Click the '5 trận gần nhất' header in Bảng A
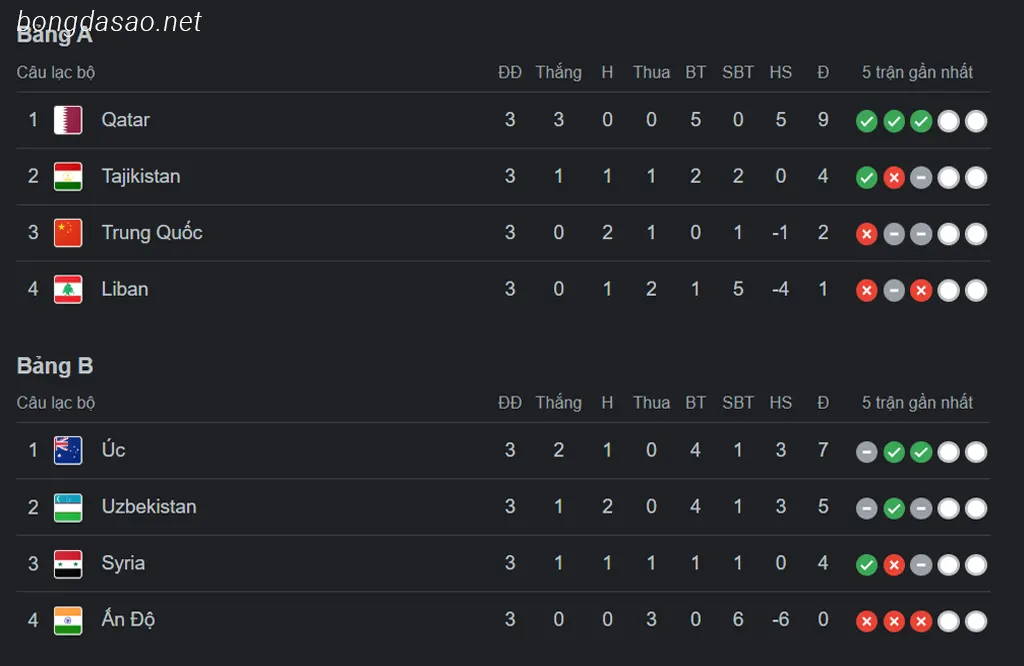Screen dimensions: 1024x666 click(x=918, y=72)
